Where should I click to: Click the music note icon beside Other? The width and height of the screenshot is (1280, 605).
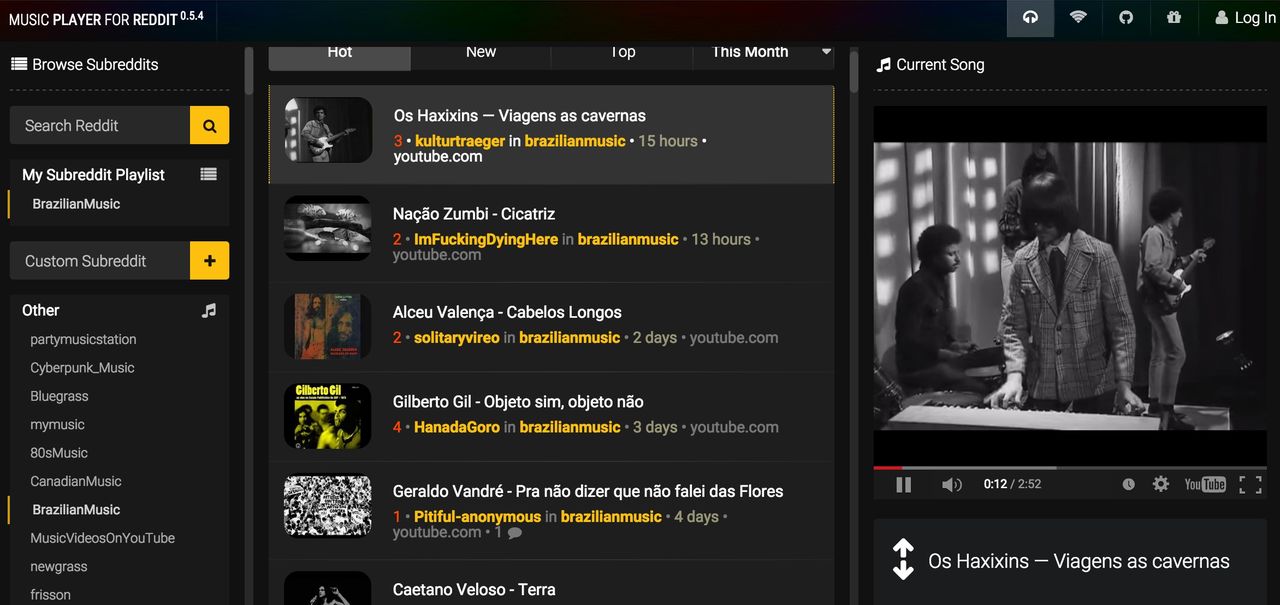[209, 310]
